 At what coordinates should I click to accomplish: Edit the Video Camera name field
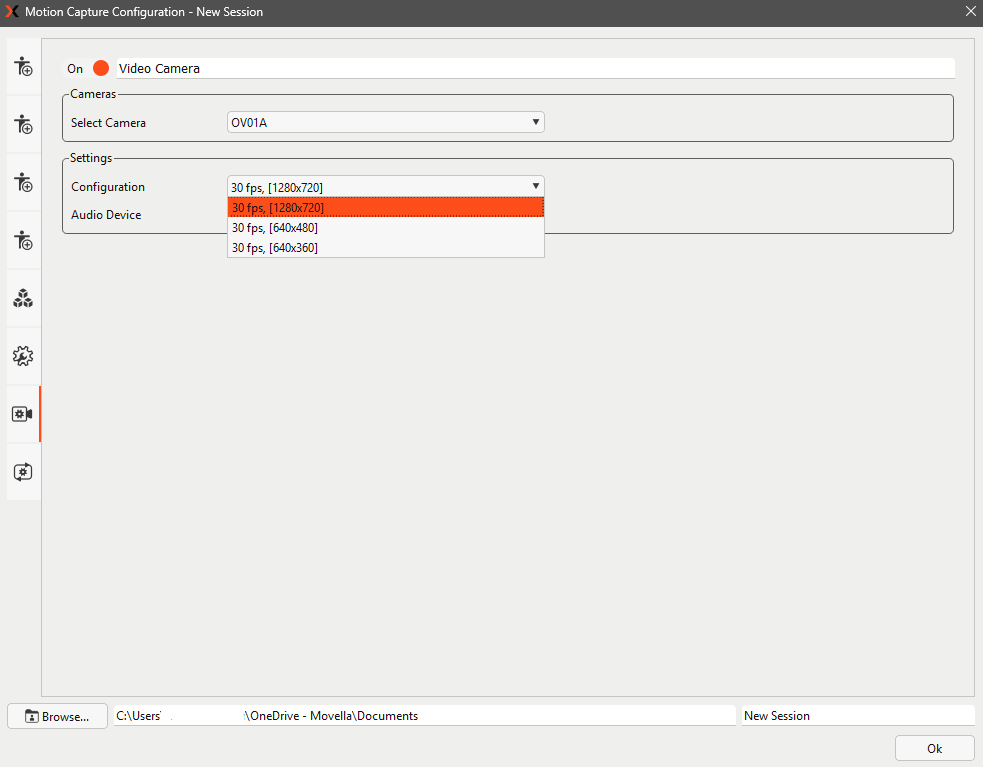pyautogui.click(x=535, y=68)
